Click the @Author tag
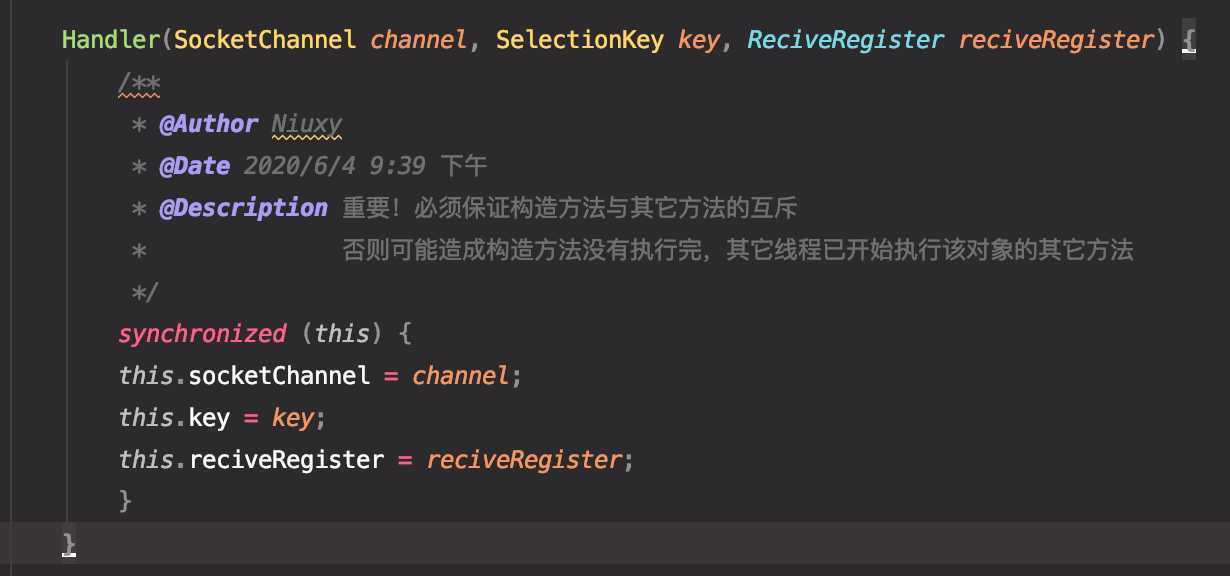 208,124
